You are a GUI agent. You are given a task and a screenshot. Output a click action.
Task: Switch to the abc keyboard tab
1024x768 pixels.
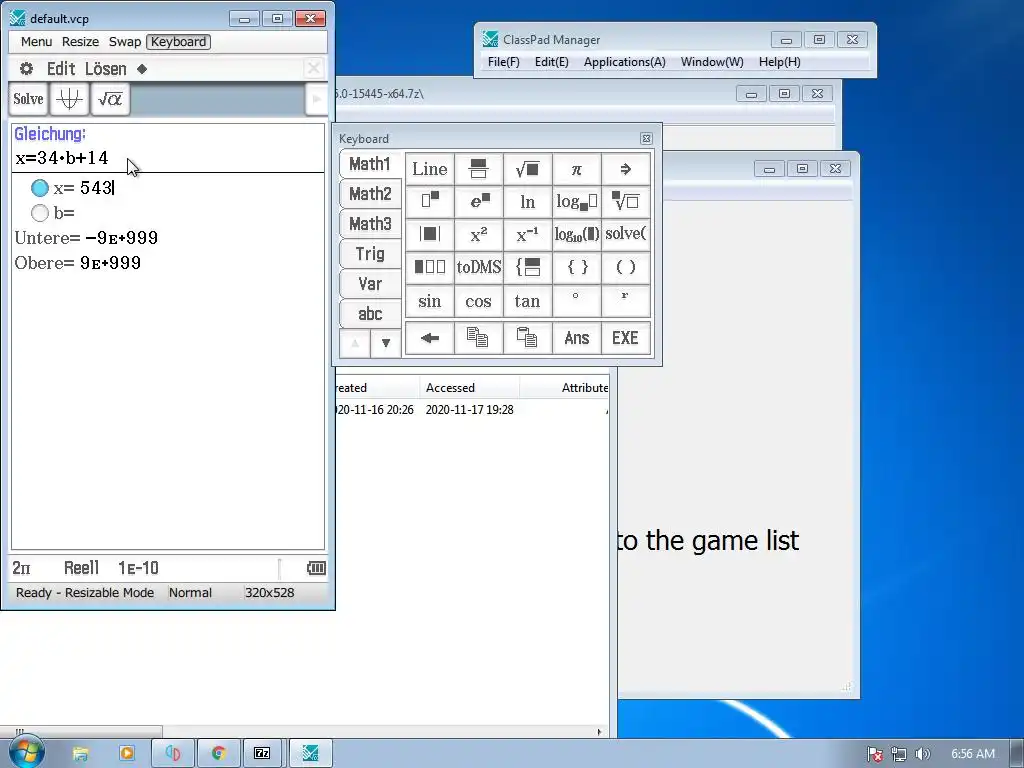tap(370, 314)
